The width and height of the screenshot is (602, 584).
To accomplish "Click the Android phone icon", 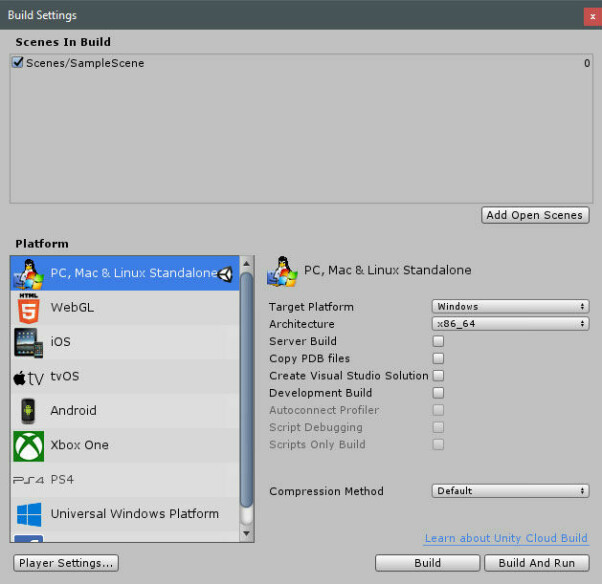I will [28, 411].
